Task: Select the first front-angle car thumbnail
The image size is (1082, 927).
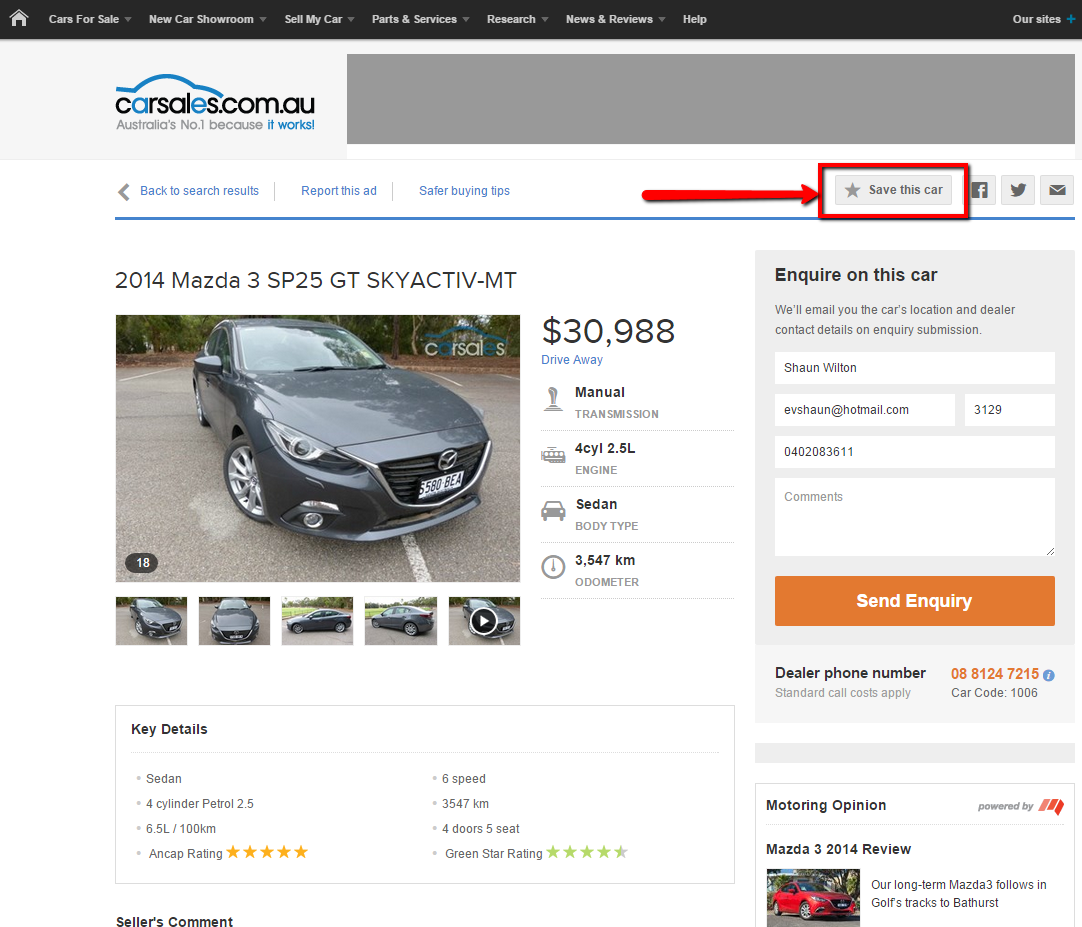Action: [x=151, y=621]
